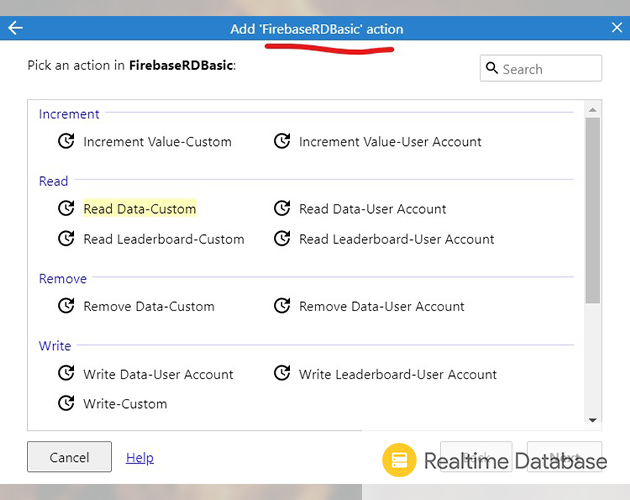Select the Write Data-User Account icon
Viewport: 630px width, 500px height.
(66, 374)
